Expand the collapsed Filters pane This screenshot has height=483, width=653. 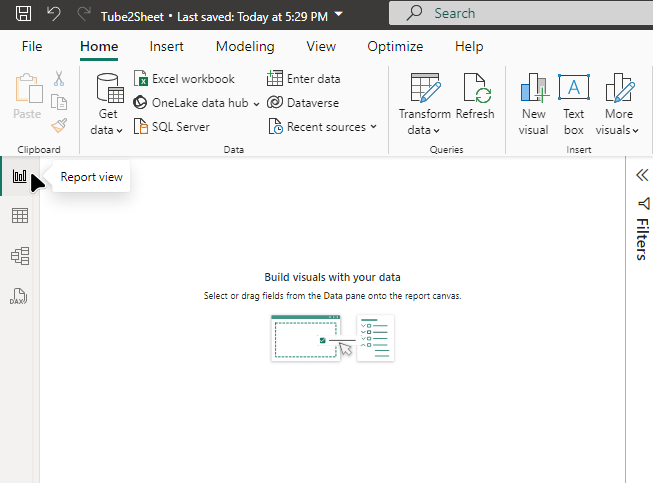point(642,175)
